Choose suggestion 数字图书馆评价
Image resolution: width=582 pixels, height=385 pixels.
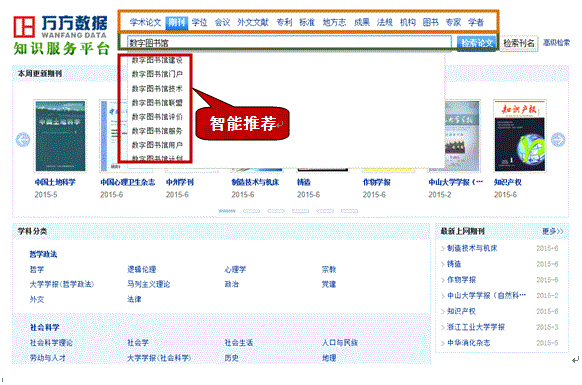pyautogui.click(x=157, y=117)
